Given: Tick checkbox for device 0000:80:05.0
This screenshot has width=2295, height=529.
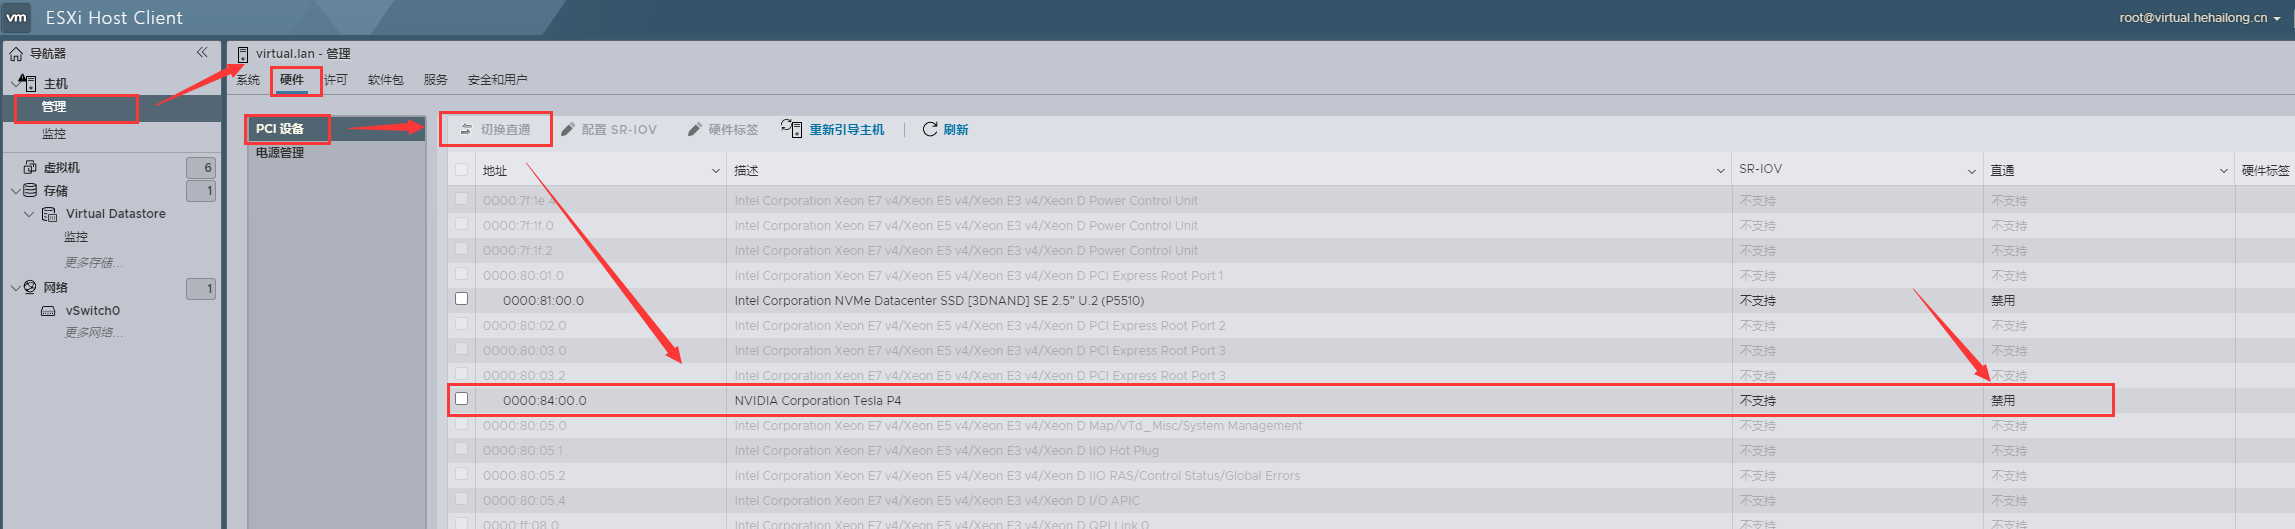Looking at the screenshot, I should [462, 424].
